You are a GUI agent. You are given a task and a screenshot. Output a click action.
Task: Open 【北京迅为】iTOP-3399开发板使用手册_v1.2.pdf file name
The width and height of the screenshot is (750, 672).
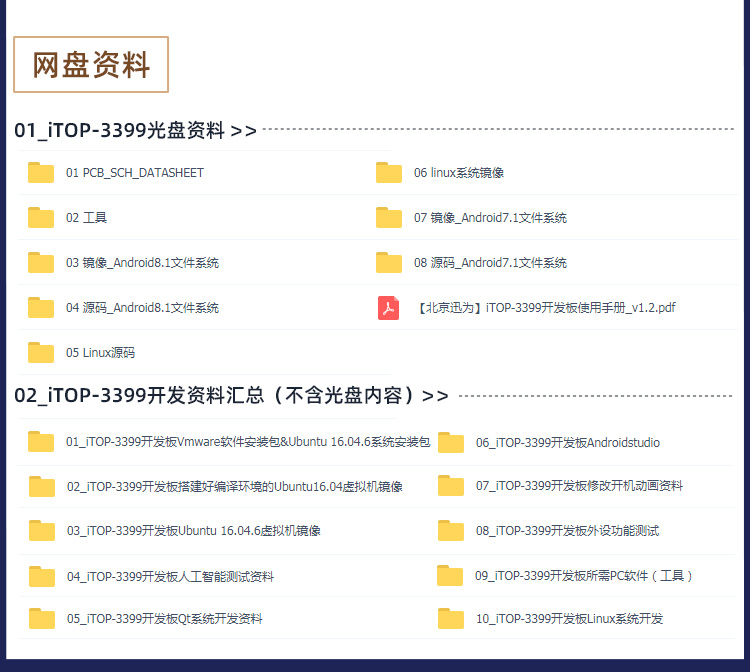[547, 308]
